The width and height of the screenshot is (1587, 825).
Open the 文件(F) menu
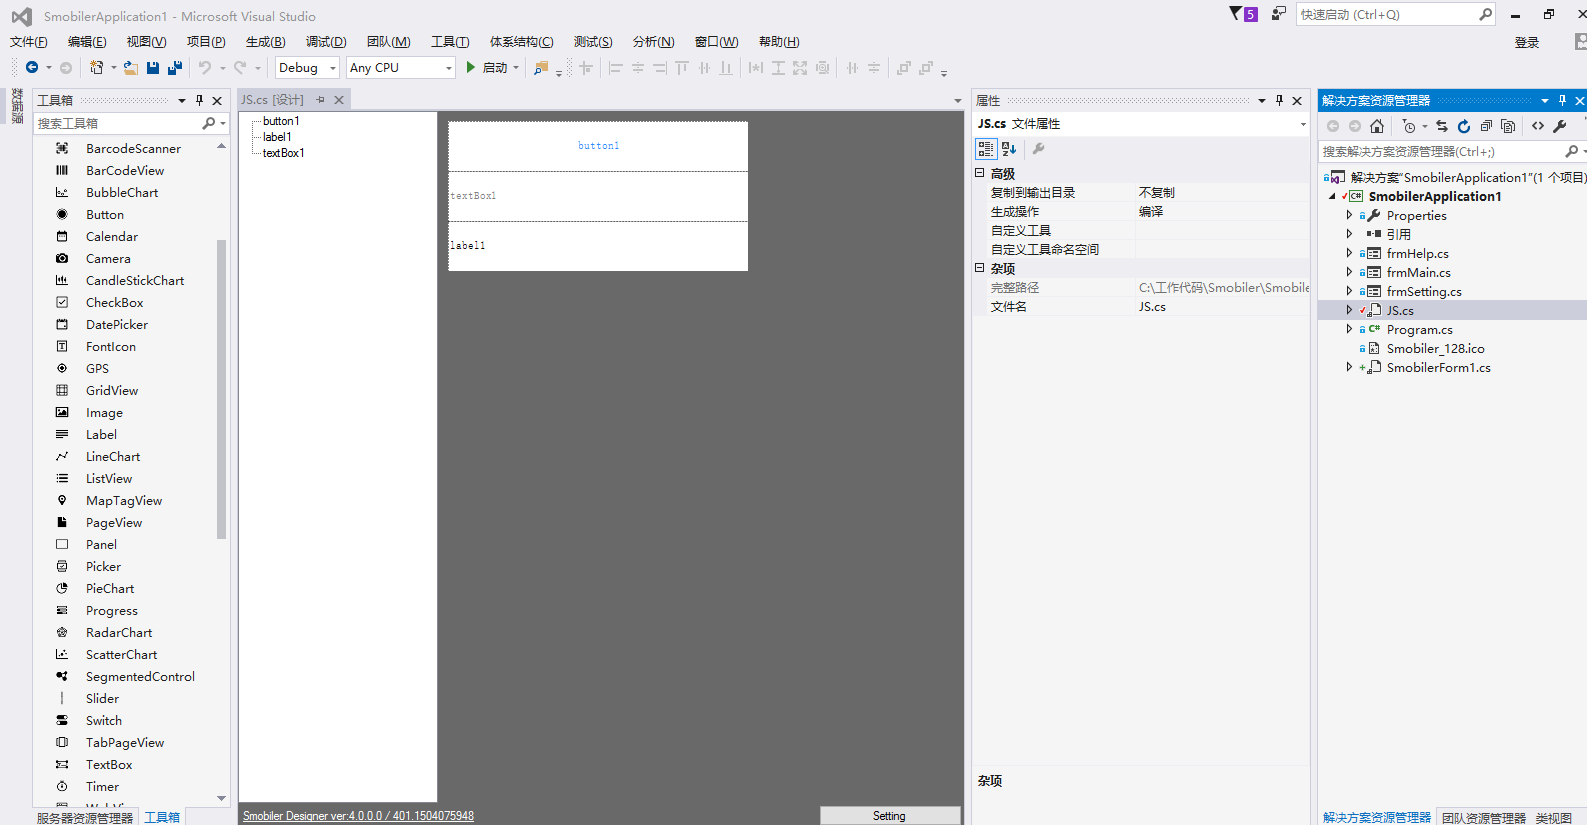[x=29, y=42]
